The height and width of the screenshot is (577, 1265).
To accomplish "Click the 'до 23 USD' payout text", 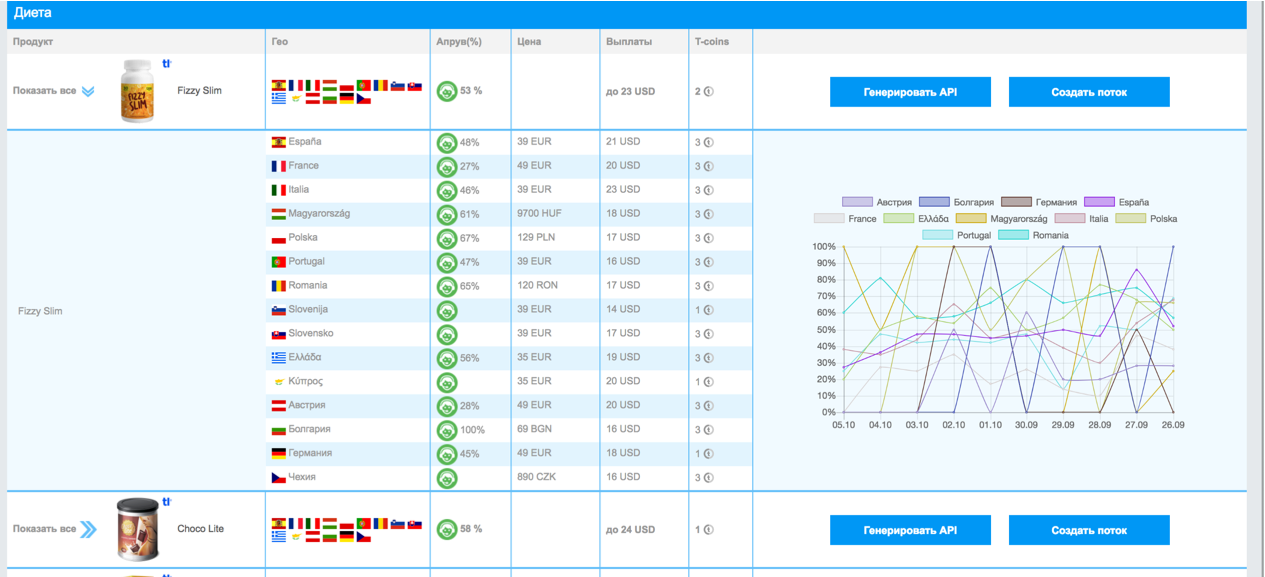I will coord(630,92).
